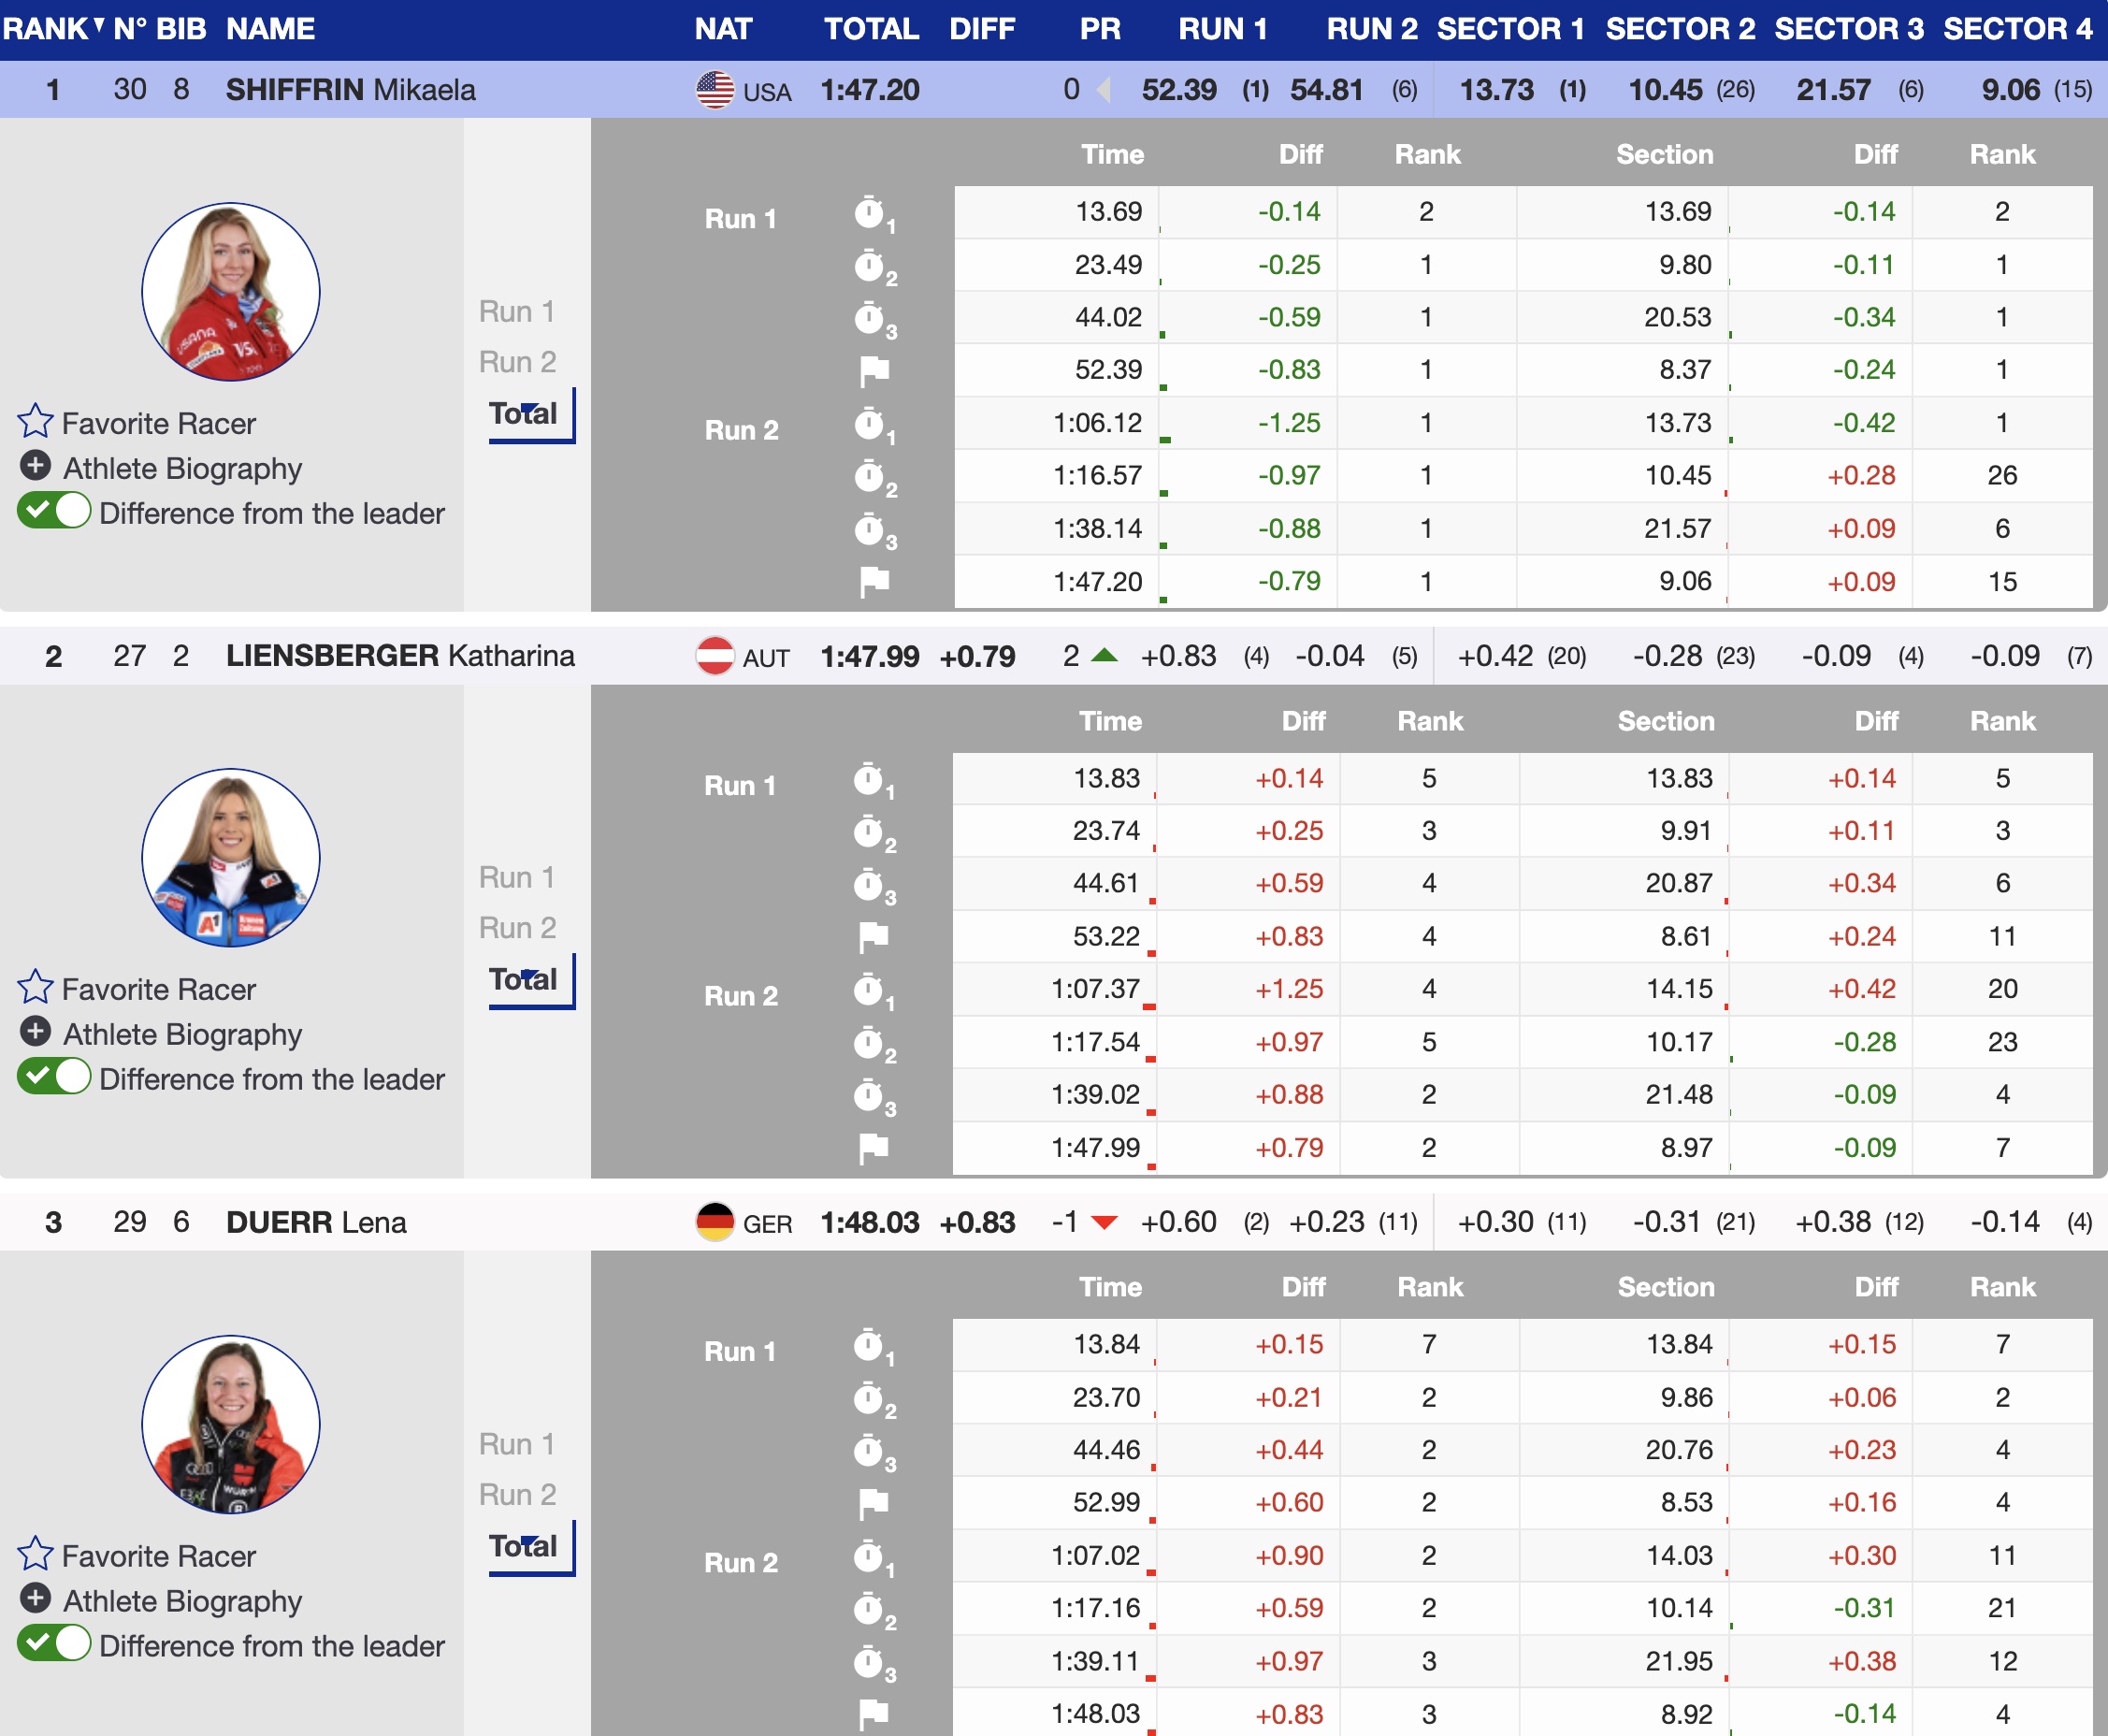Disable Liensberger's Difference from the leader switch

[x=54, y=1077]
